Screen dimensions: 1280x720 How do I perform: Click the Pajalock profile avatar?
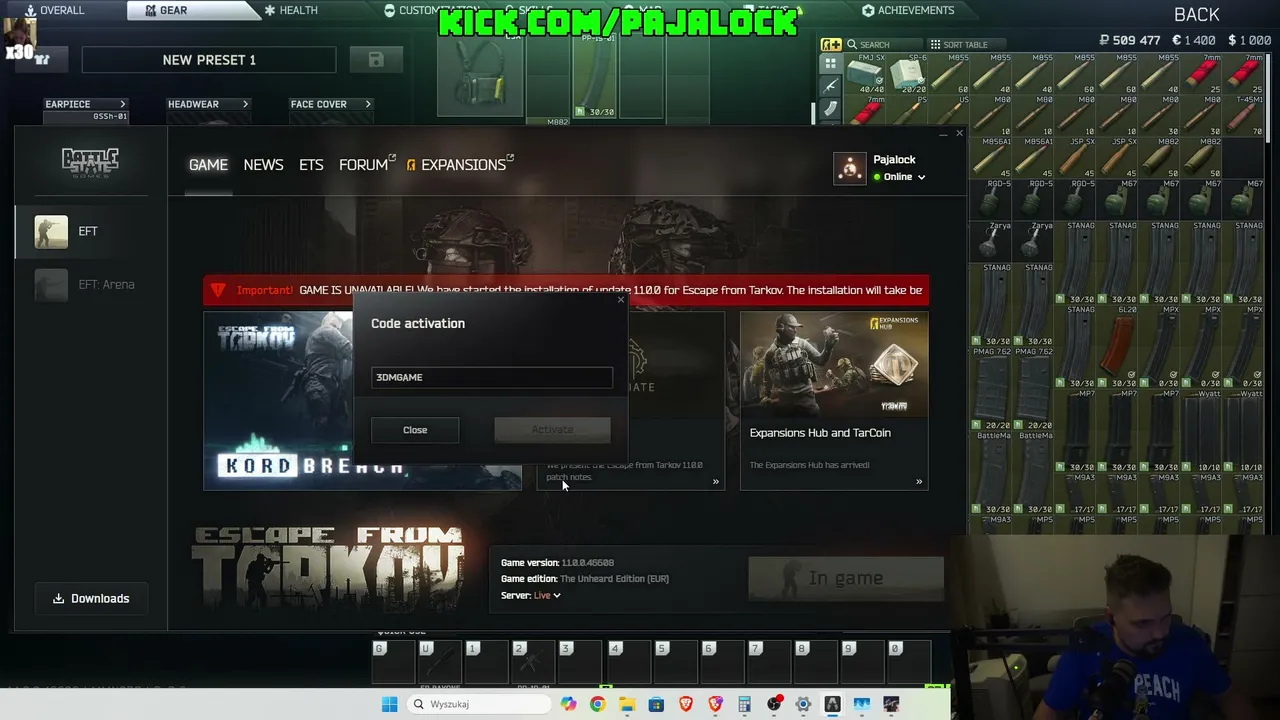[x=850, y=168]
